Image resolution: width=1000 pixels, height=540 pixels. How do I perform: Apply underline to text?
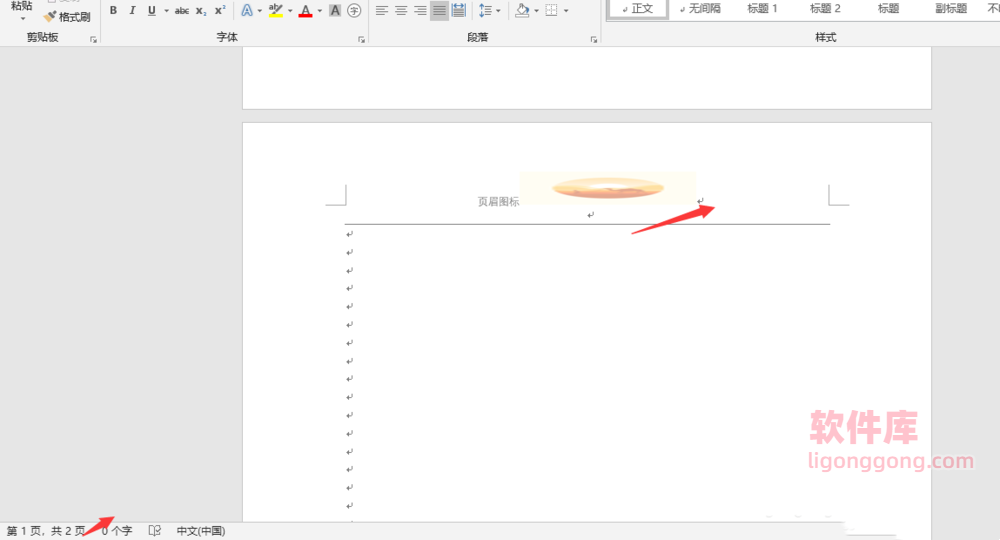[152, 10]
